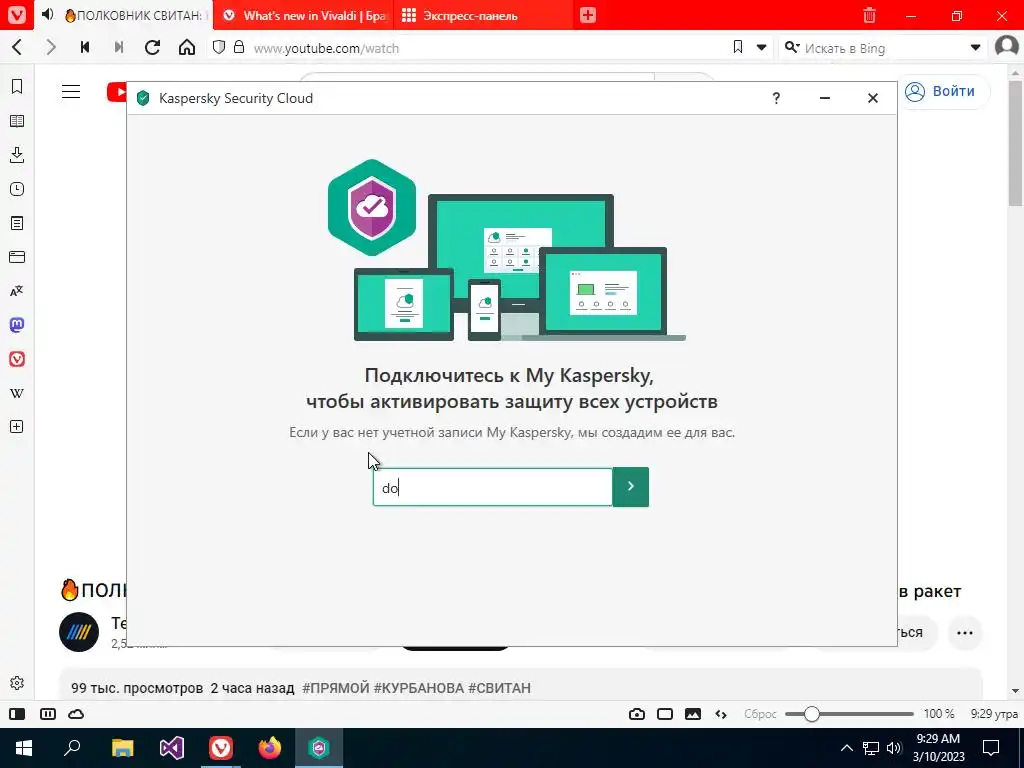Screen dimensions: 1024x768
Task: Open Visual Studio from the taskbar
Action: coord(172,748)
